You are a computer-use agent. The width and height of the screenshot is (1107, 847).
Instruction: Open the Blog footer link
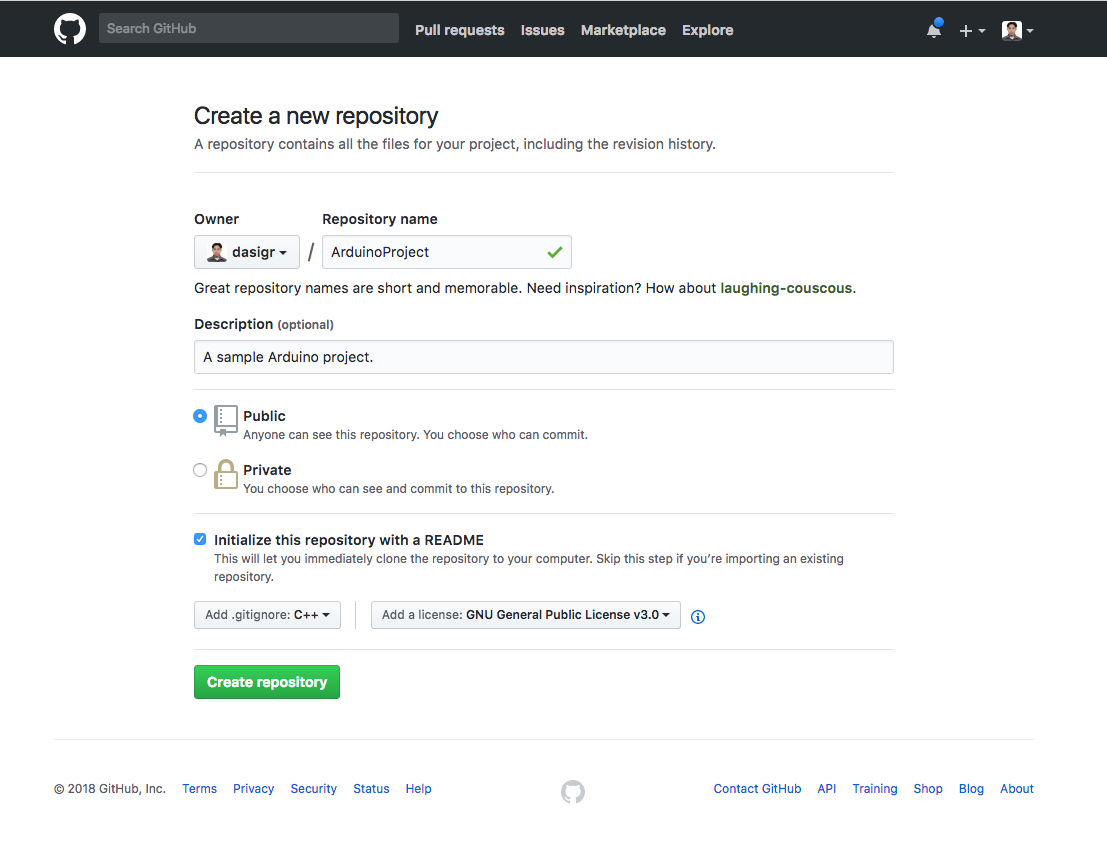click(971, 788)
